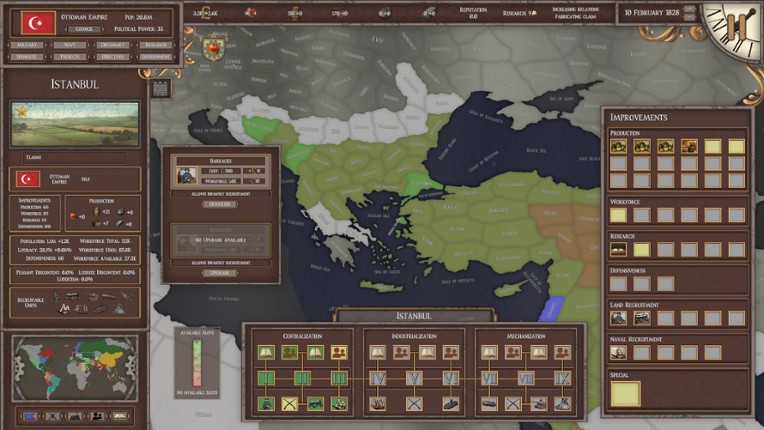764x430 pixels.
Task: Click the large yellow Special improvement slot
Action: (x=626, y=394)
